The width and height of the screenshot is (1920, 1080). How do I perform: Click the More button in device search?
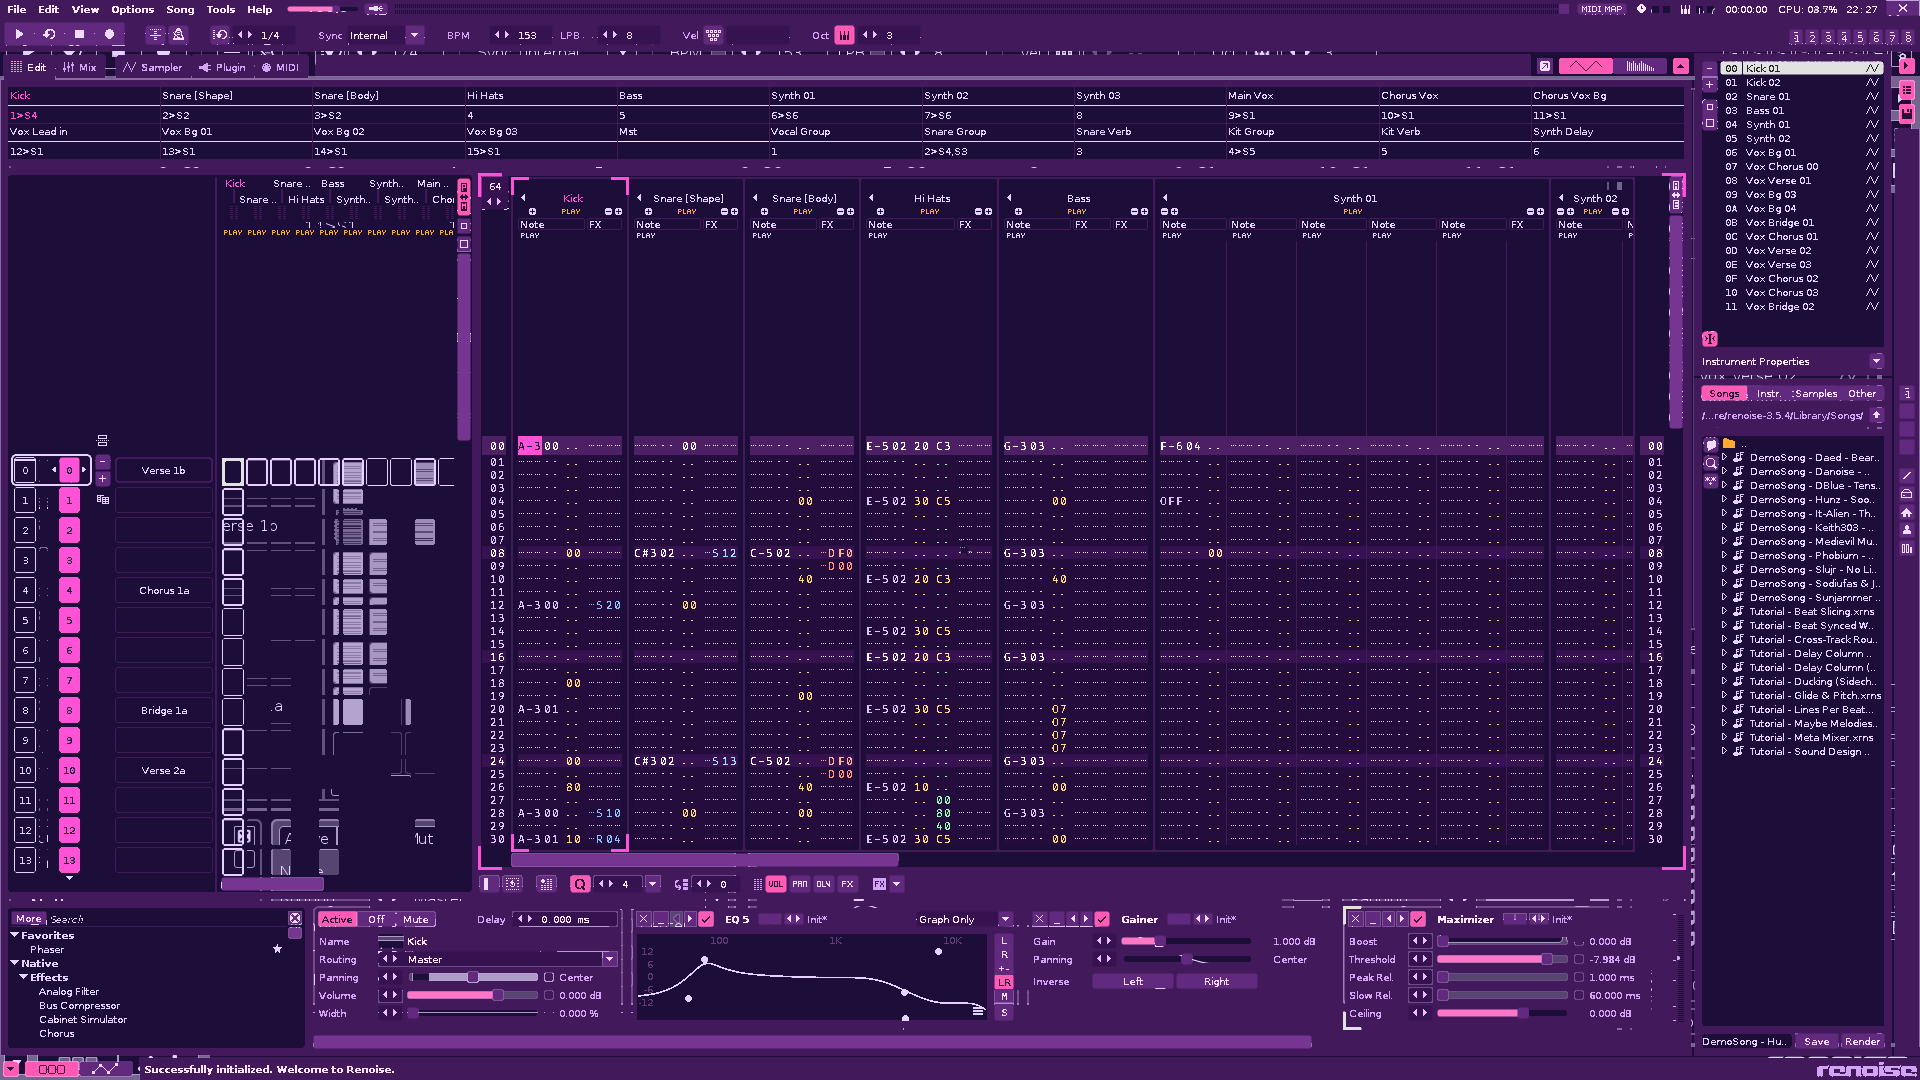click(x=29, y=919)
